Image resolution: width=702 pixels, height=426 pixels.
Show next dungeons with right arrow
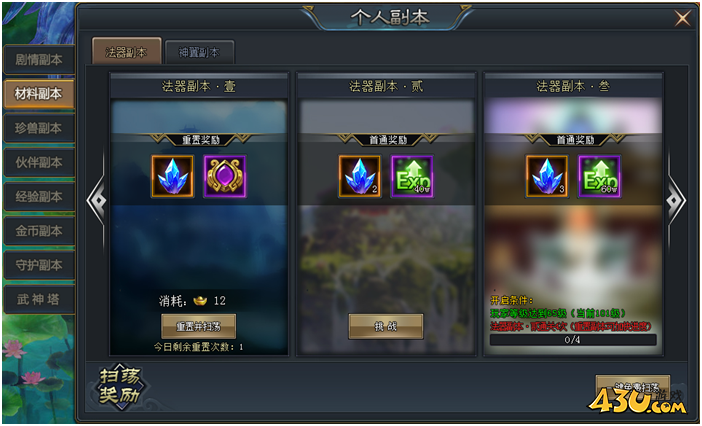coord(676,200)
